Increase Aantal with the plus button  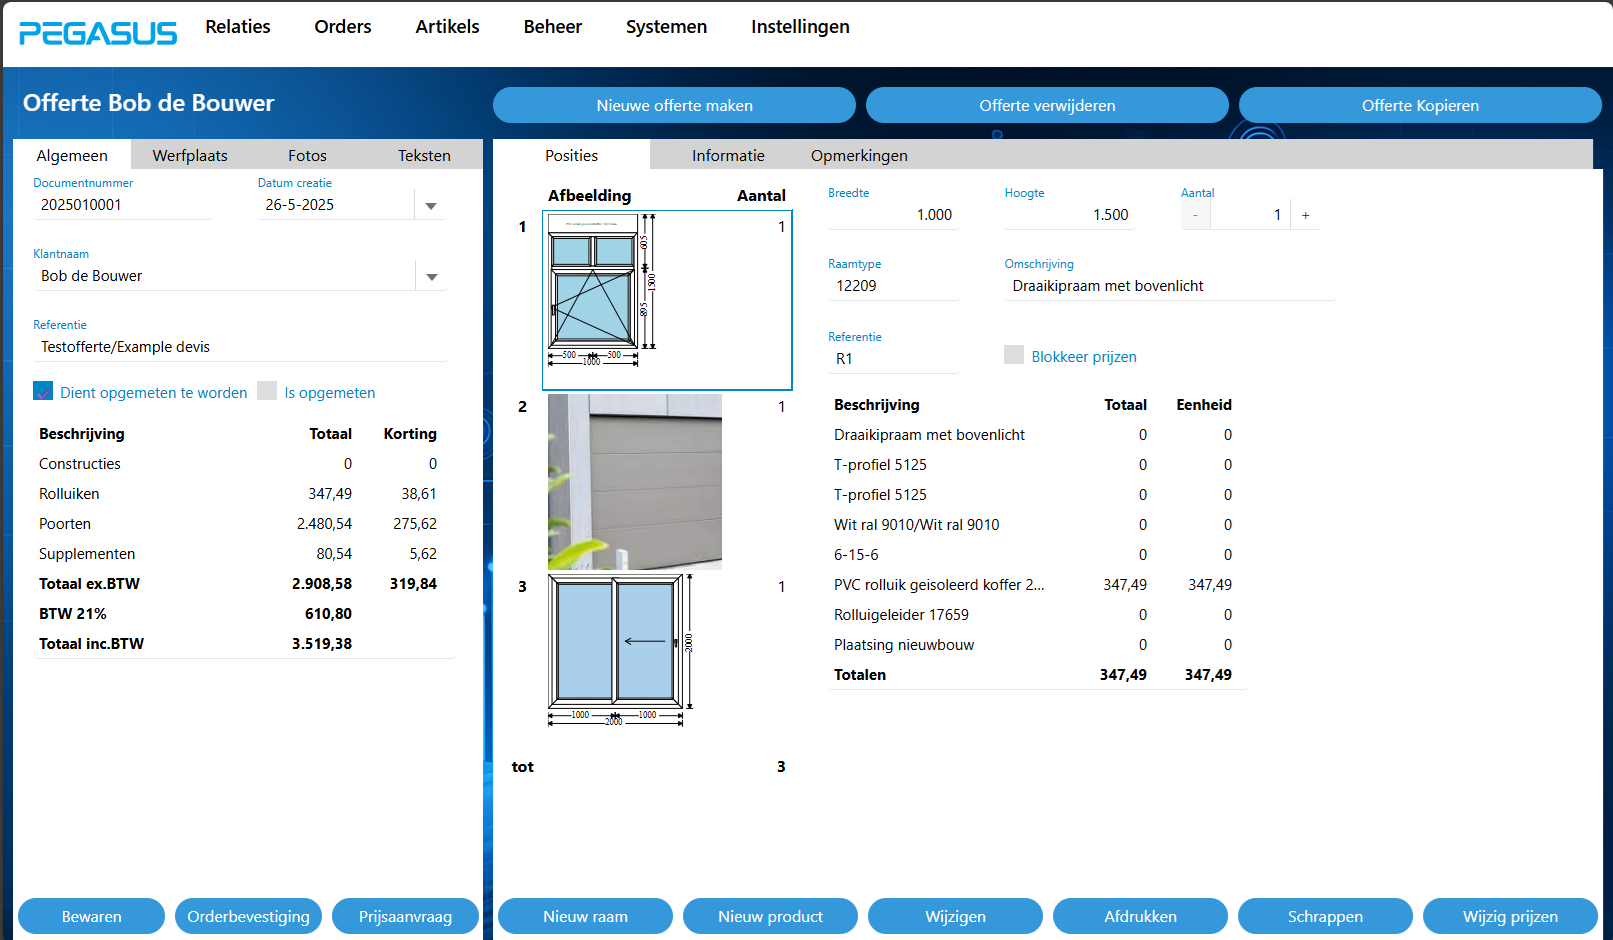click(x=1305, y=215)
